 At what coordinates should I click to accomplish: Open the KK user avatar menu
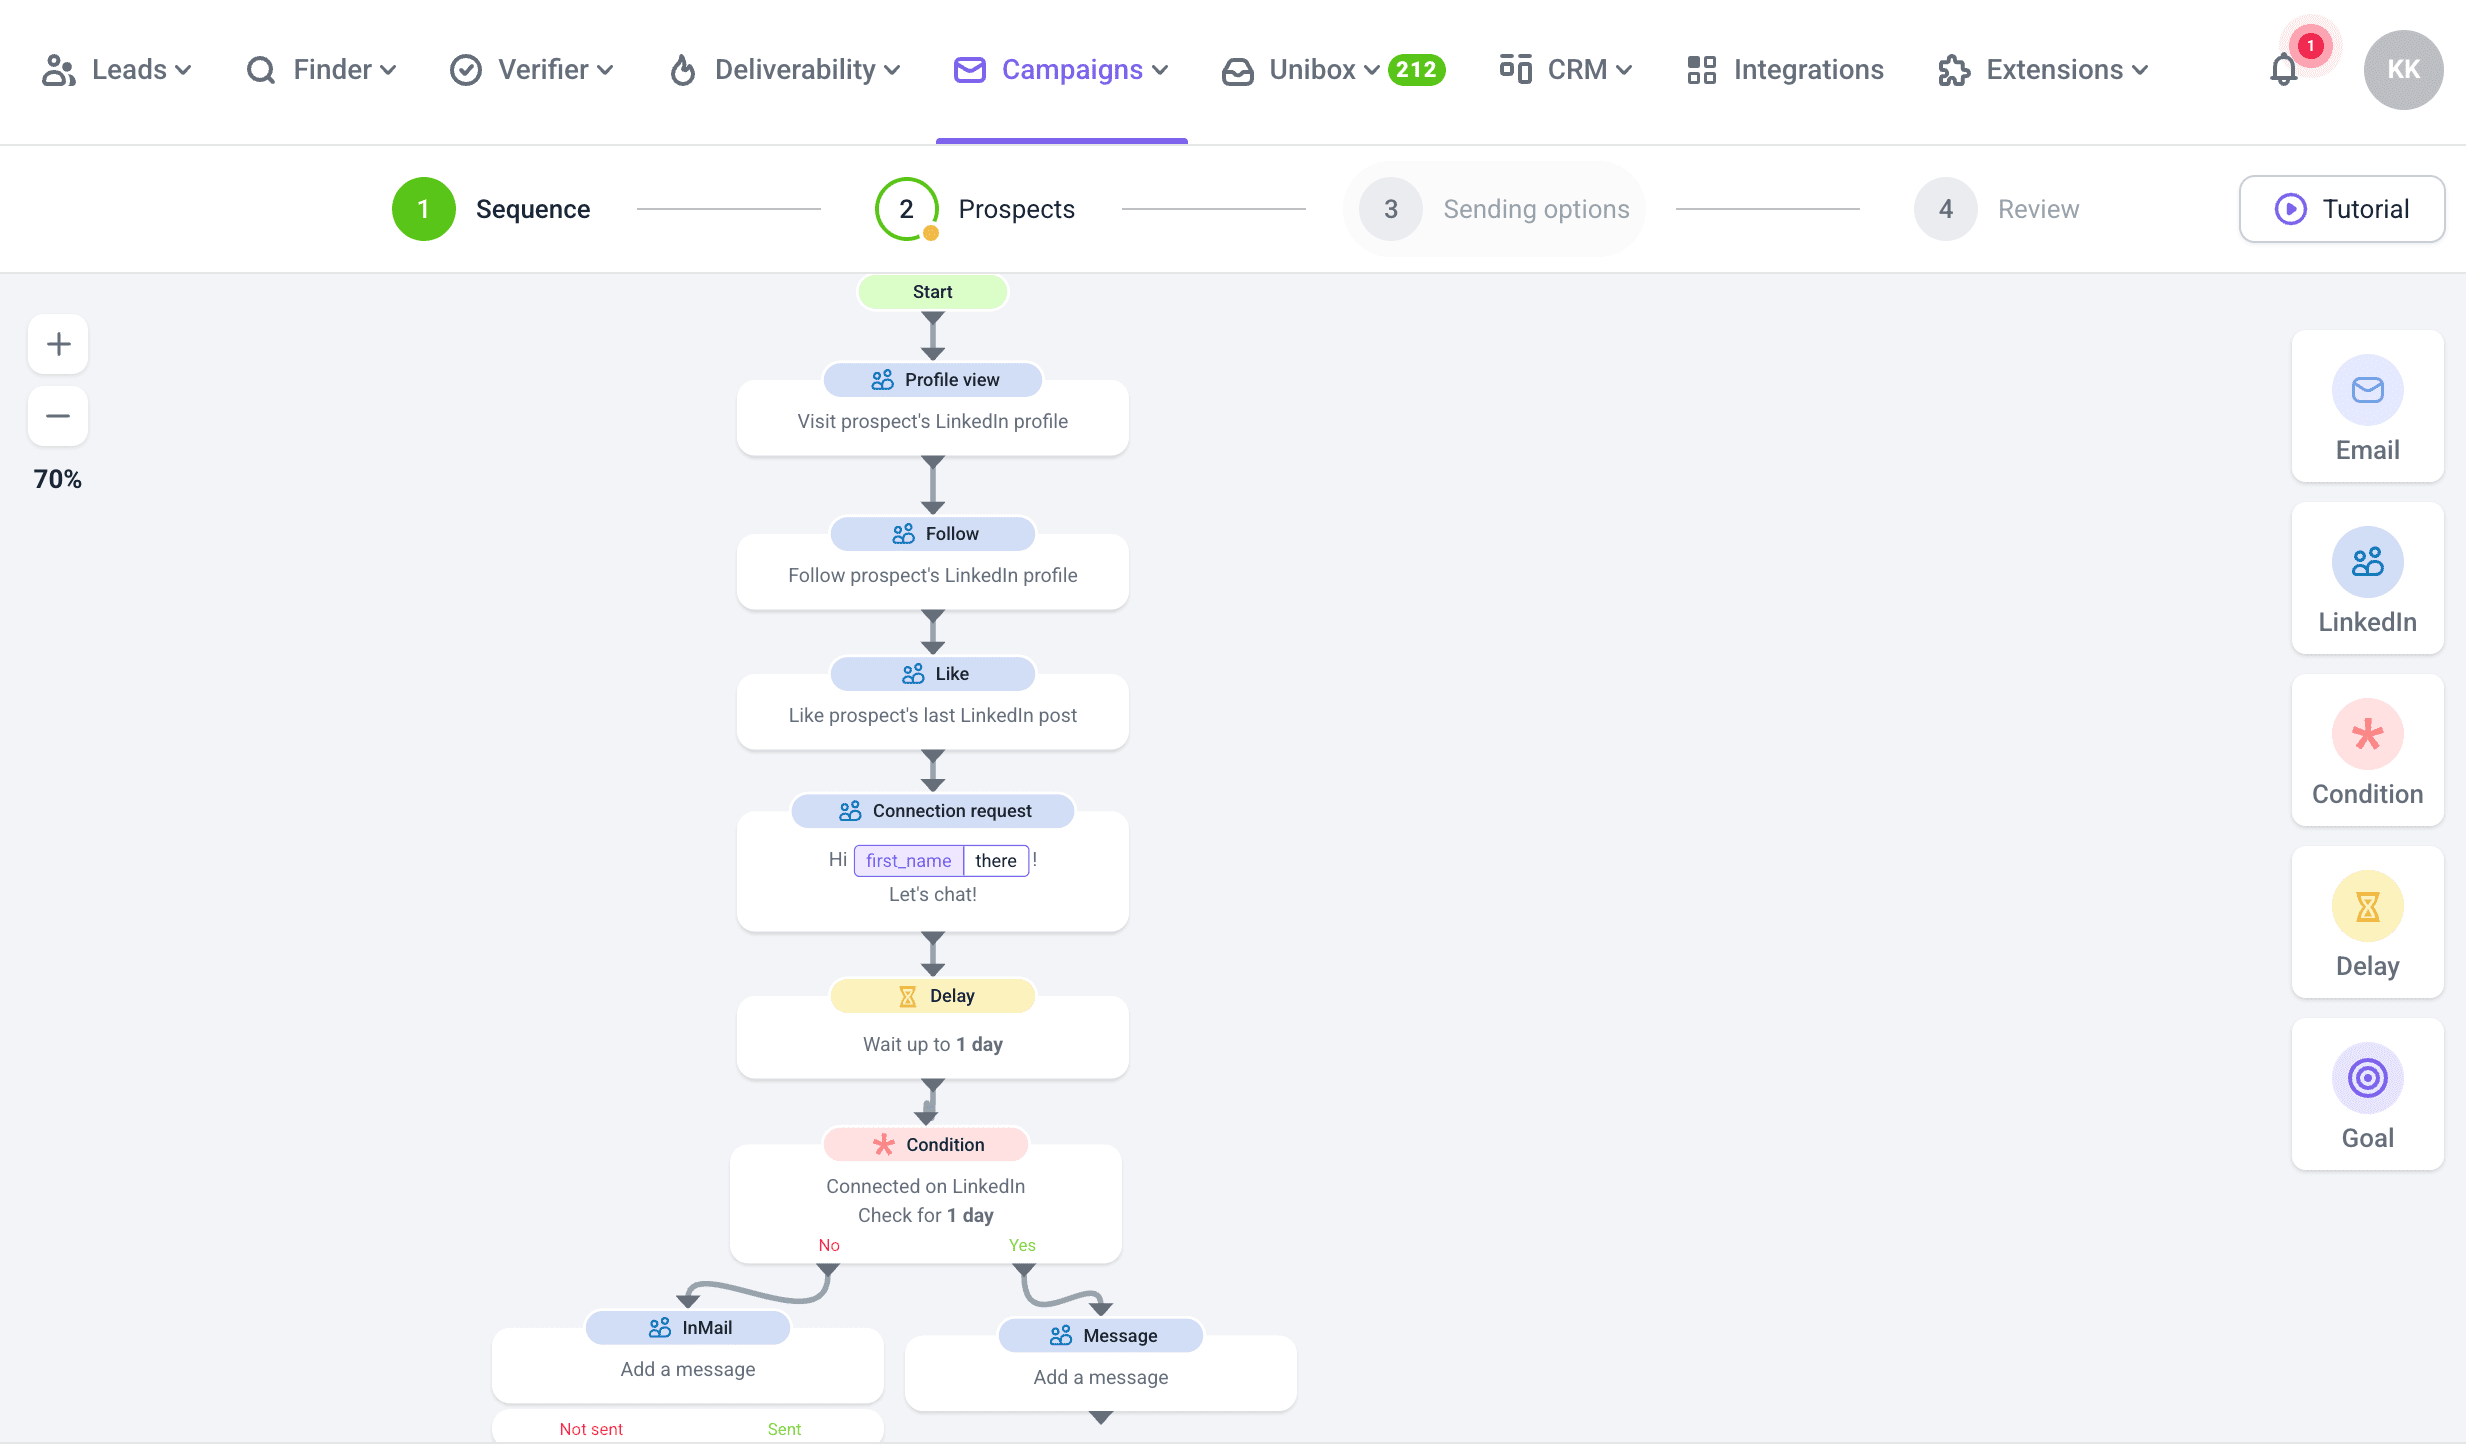[x=2403, y=70]
